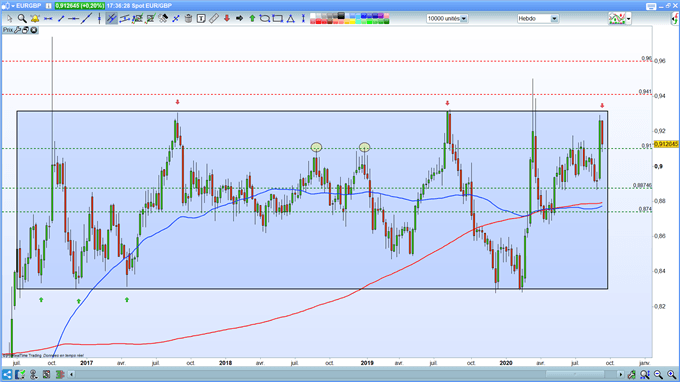Screen dimensions: 680x382
Task: Pick the black color swatch
Action: click(341, 16)
